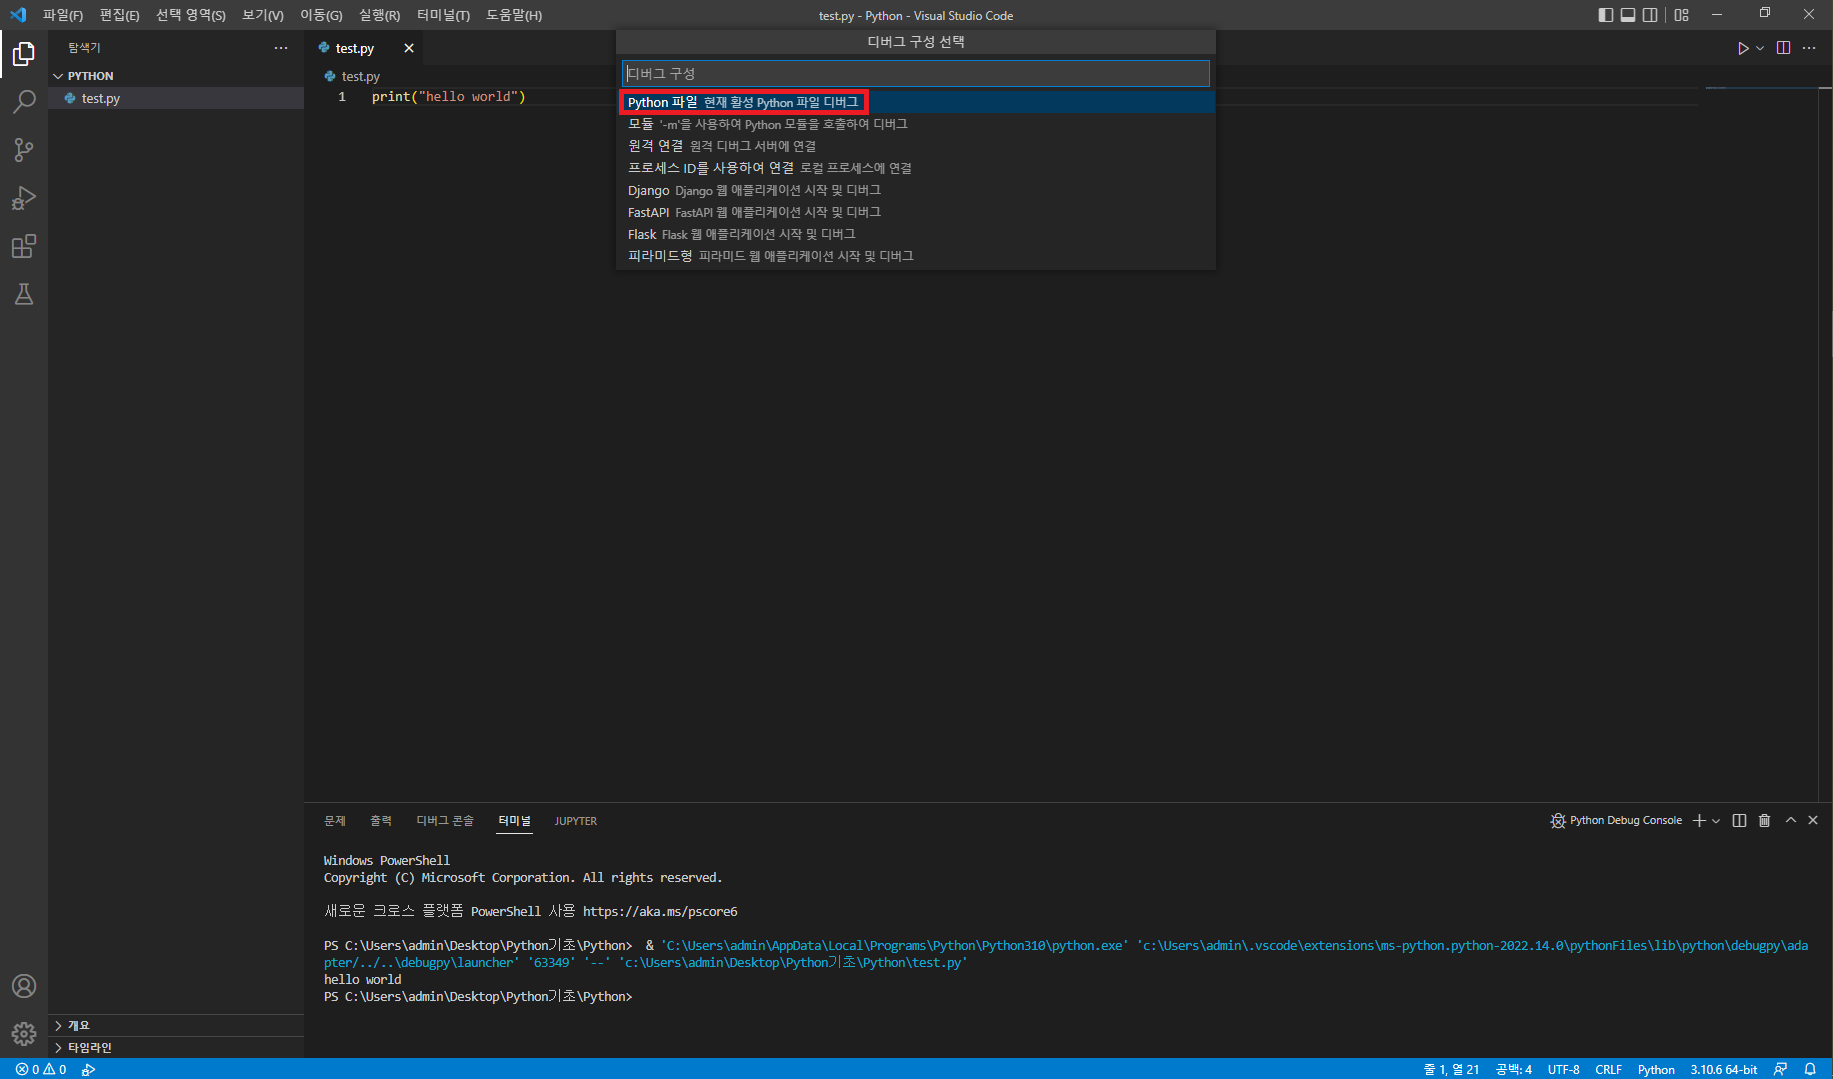Switch to the 문제 panel tab
Viewport: 1833px width, 1079px height.
[x=335, y=821]
